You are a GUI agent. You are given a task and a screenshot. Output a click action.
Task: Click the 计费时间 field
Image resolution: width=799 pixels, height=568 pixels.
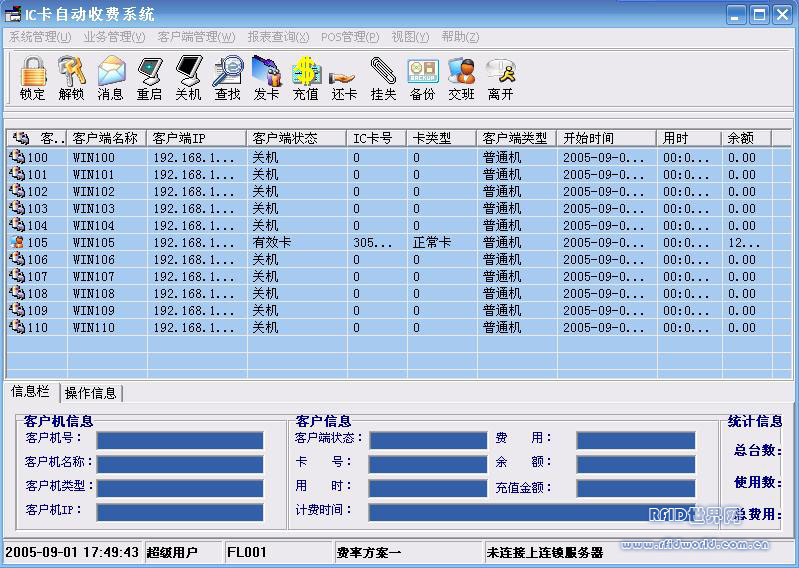532,512
